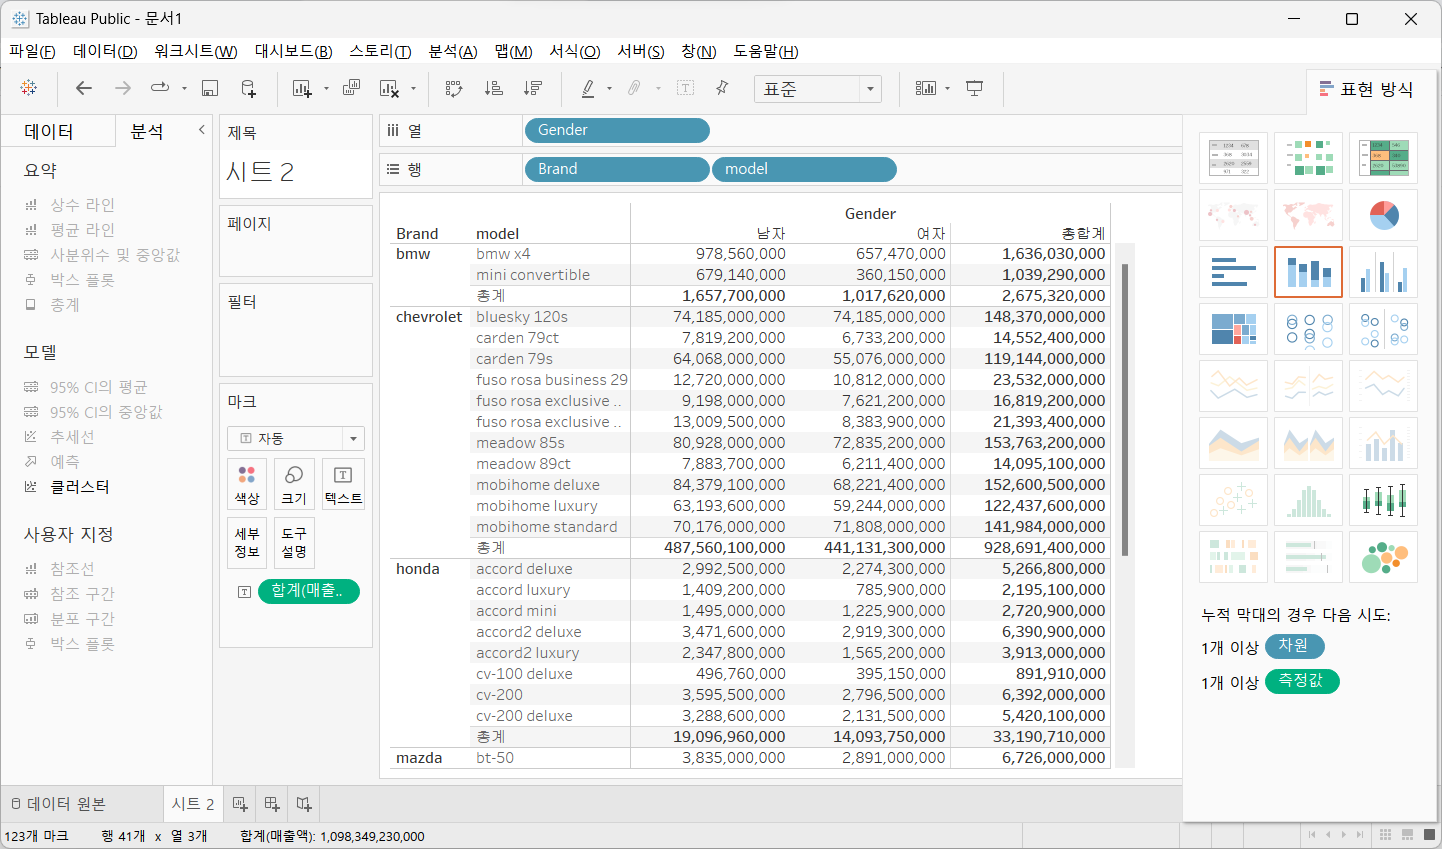1442x849 pixels.
Task: Click the Color mark card button
Action: [x=247, y=484]
